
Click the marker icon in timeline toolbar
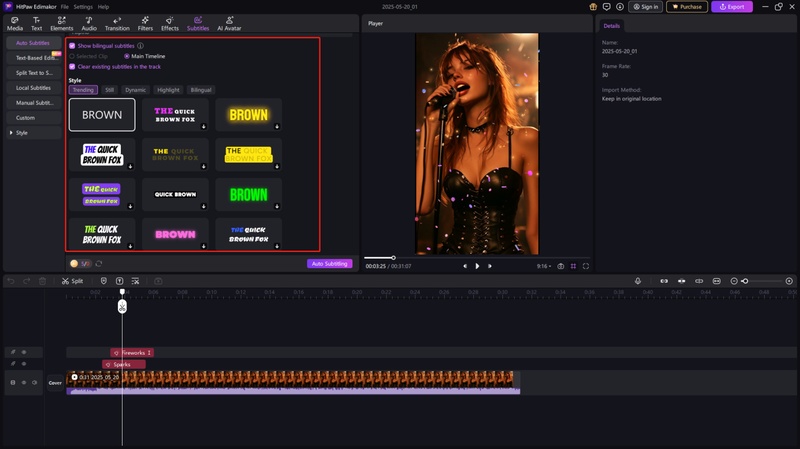point(104,281)
